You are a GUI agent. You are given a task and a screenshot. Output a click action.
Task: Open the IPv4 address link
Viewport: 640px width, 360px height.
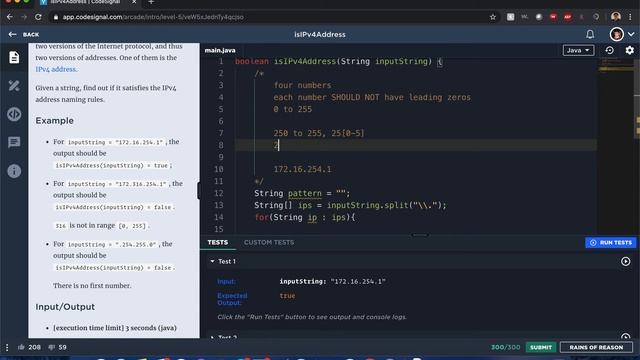click(56, 69)
